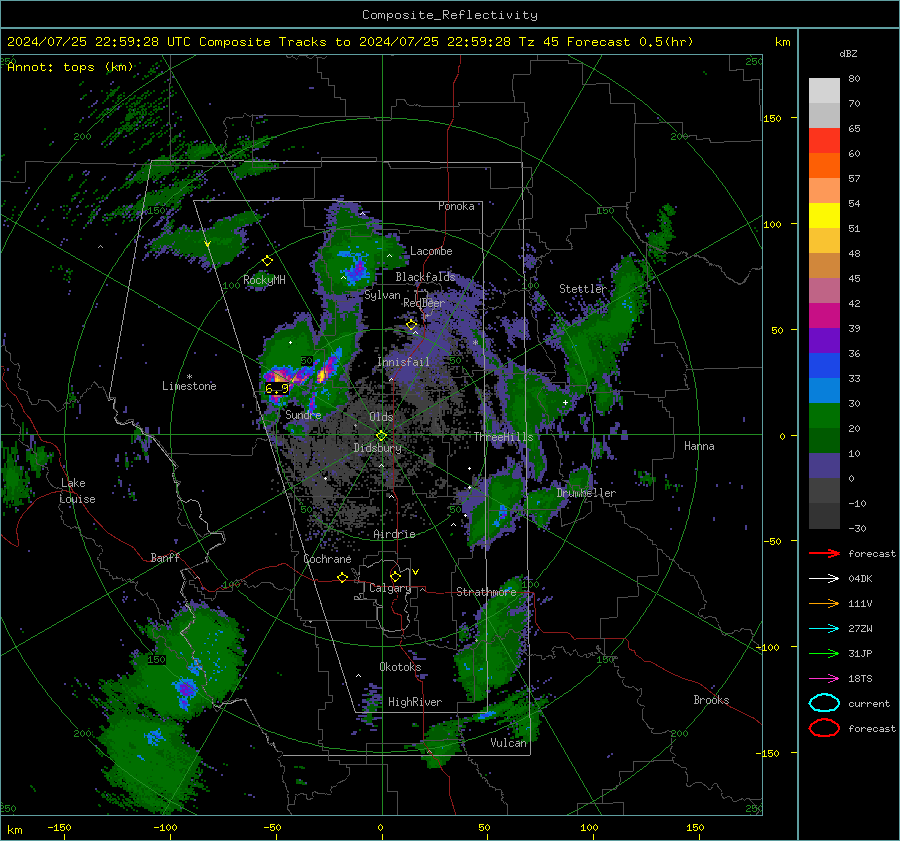Click the Cochrane city label
This screenshot has height=841, width=900.
click(x=327, y=559)
